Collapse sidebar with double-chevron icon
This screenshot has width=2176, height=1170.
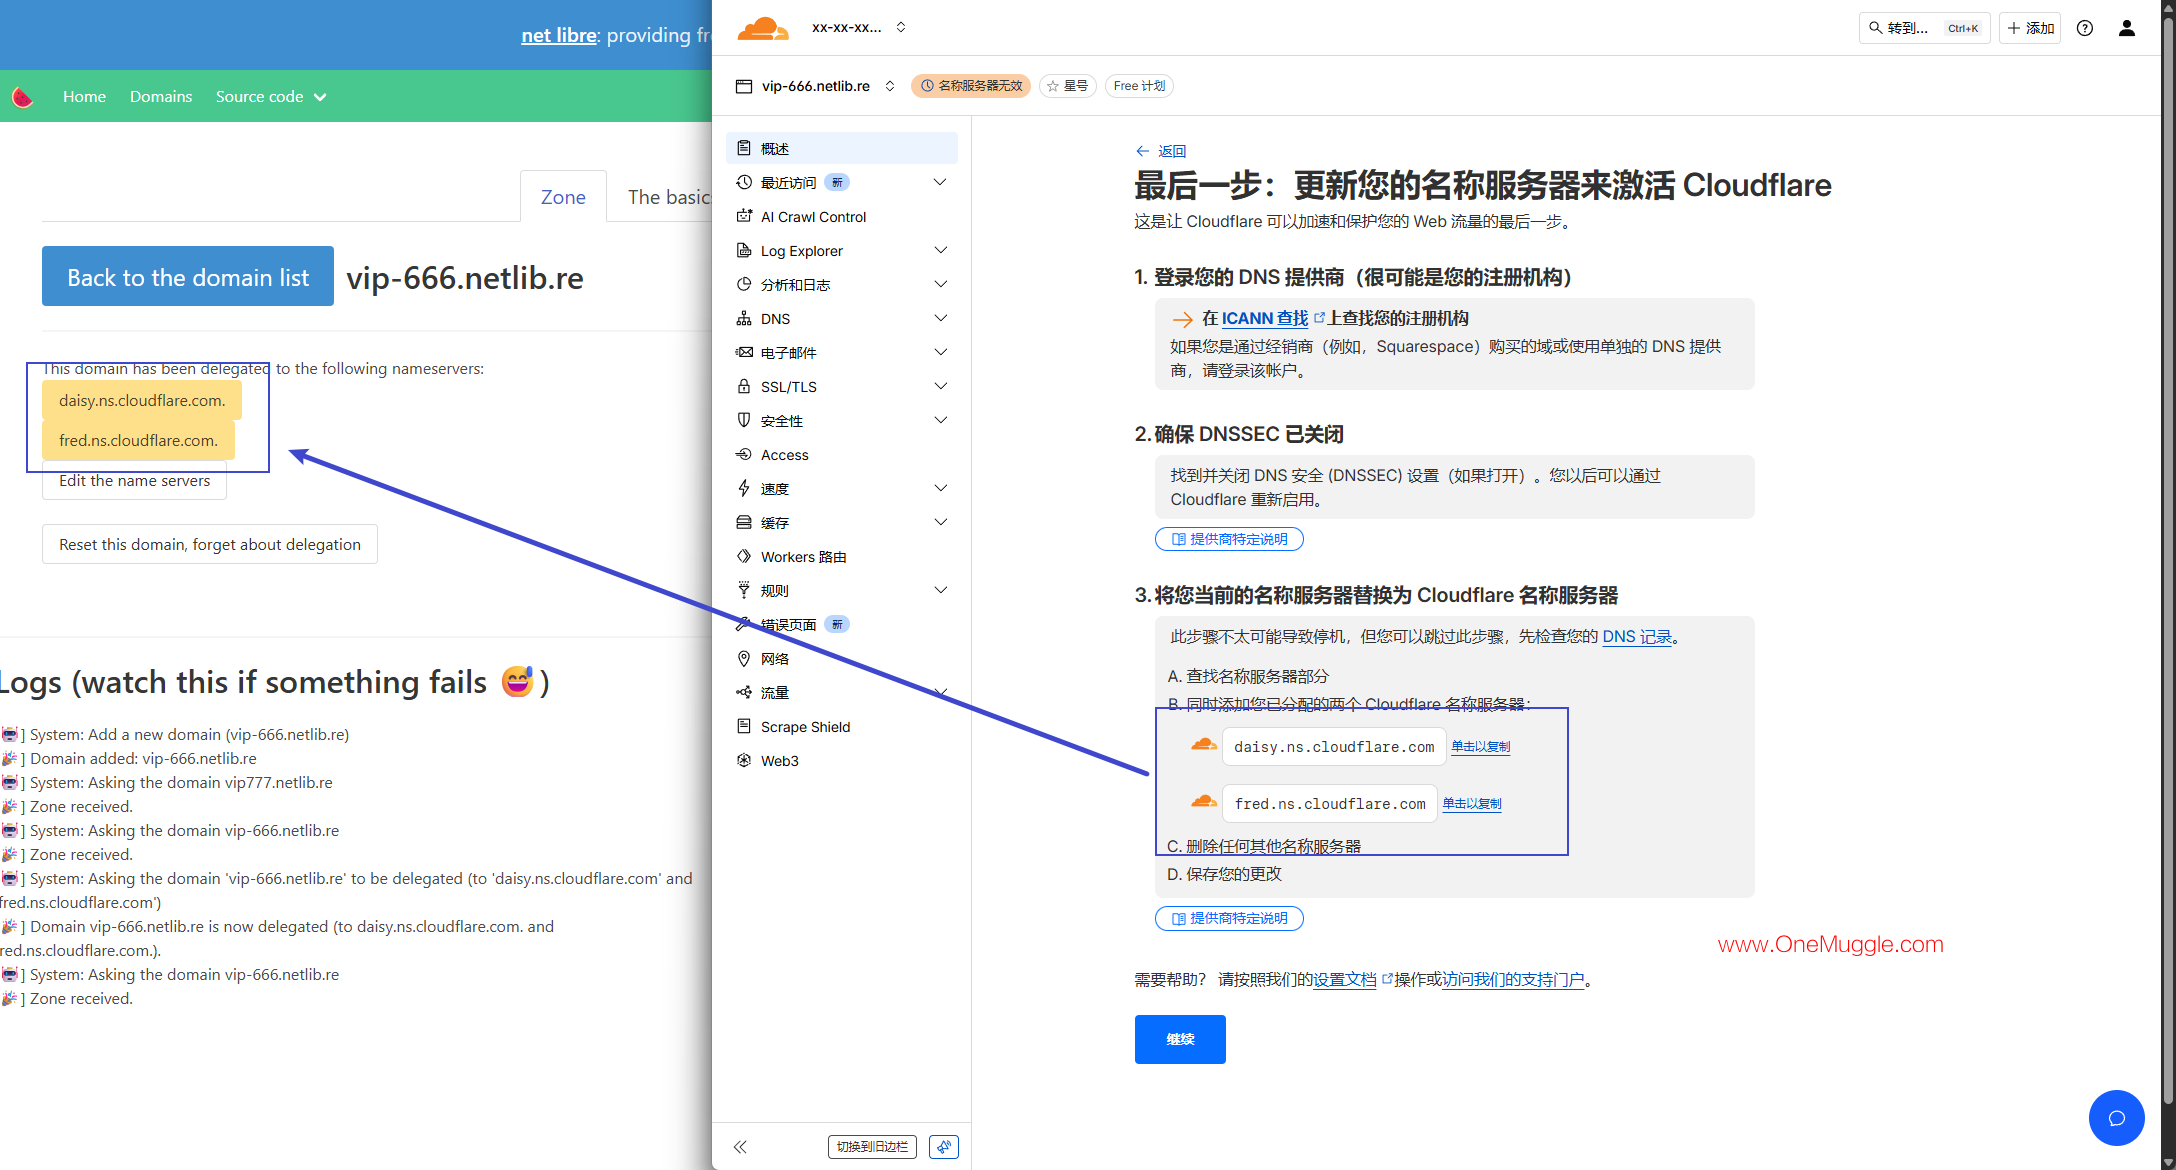740,1147
